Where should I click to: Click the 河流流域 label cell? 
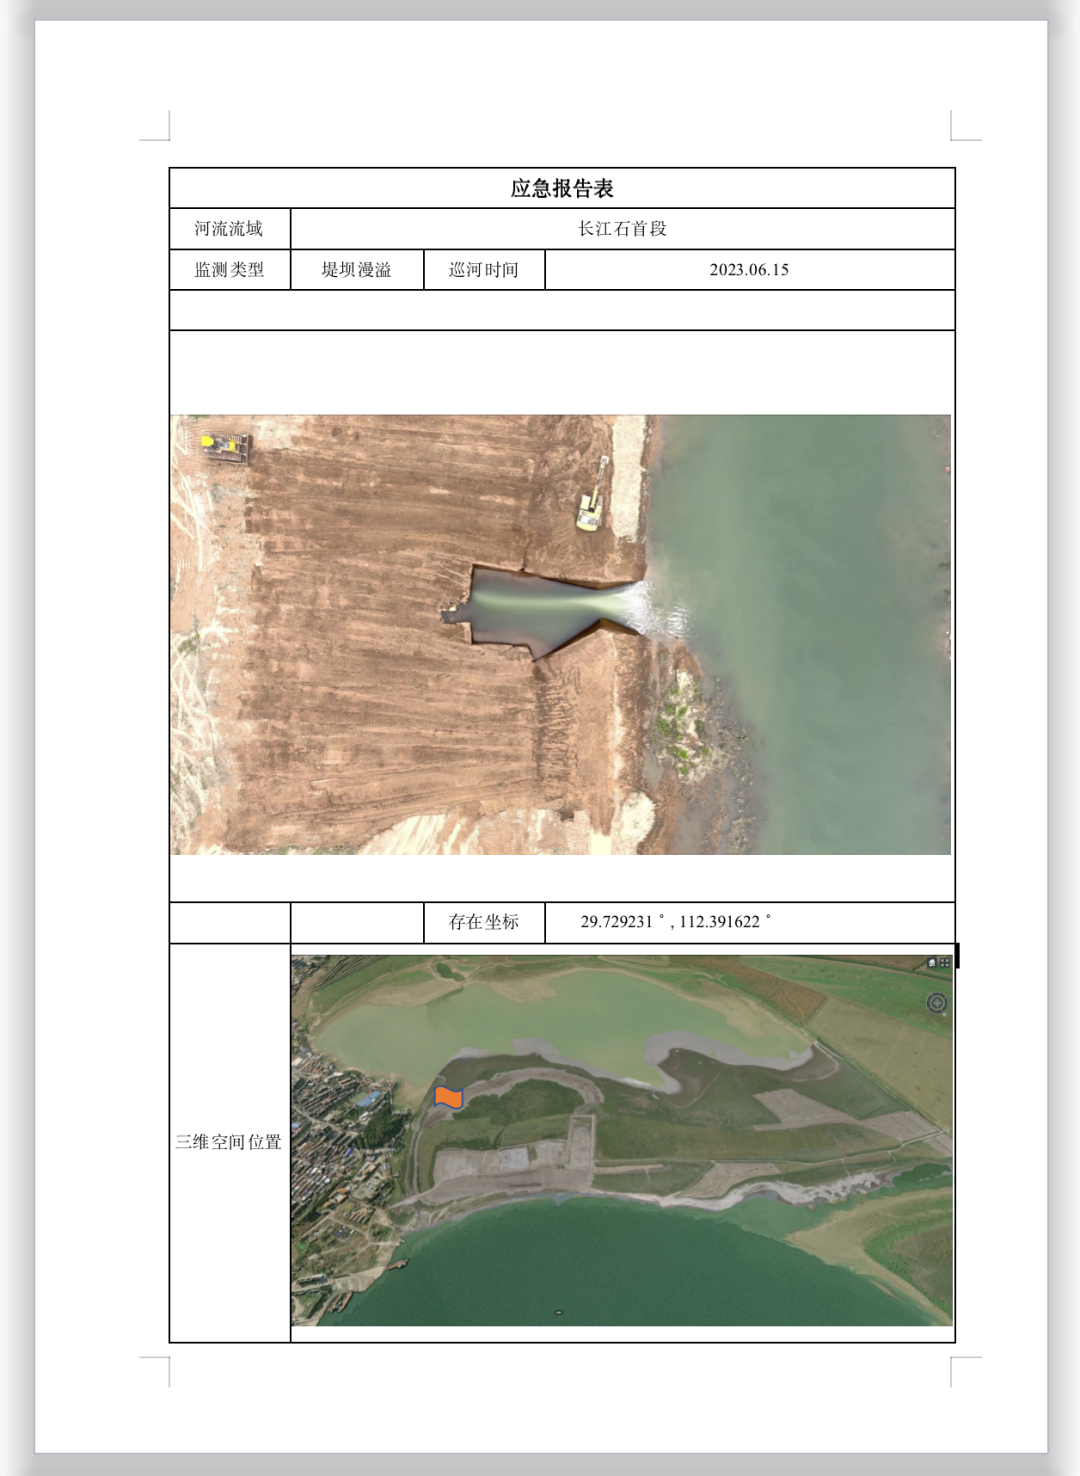[x=229, y=229]
